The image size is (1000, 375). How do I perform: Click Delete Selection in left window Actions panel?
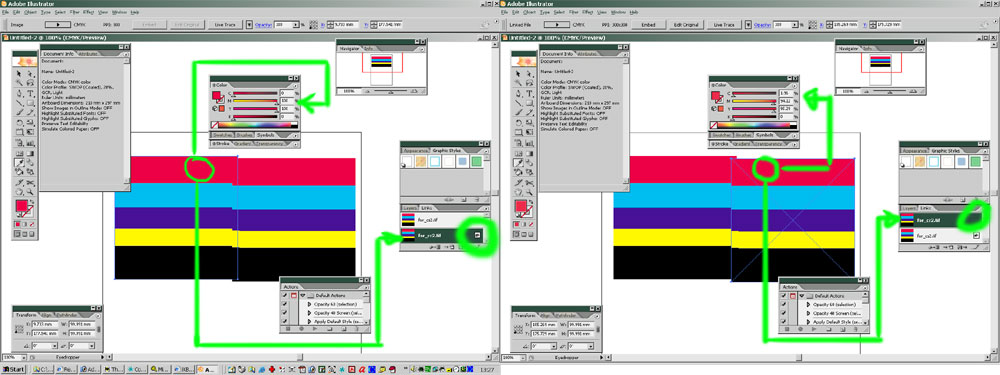357,328
